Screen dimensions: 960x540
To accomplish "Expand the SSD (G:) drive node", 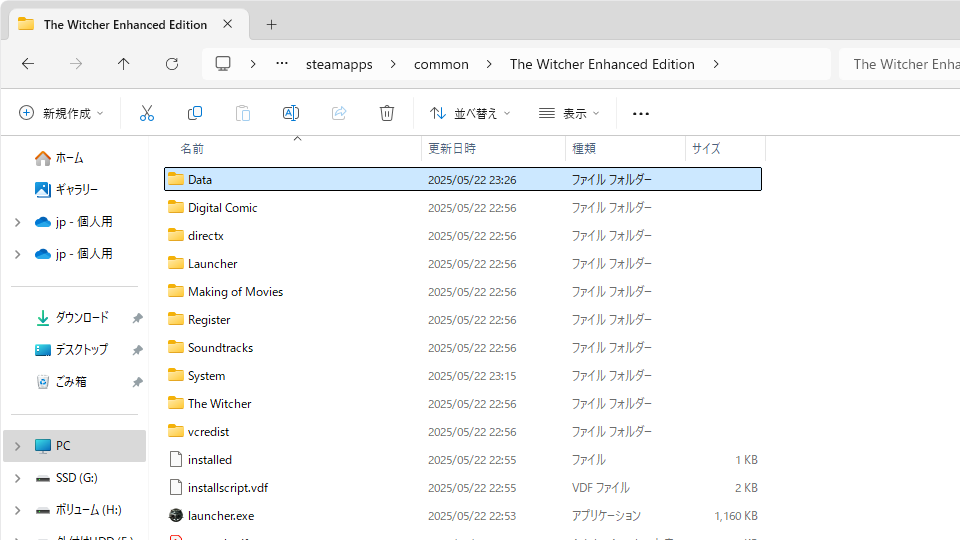I will [18, 478].
